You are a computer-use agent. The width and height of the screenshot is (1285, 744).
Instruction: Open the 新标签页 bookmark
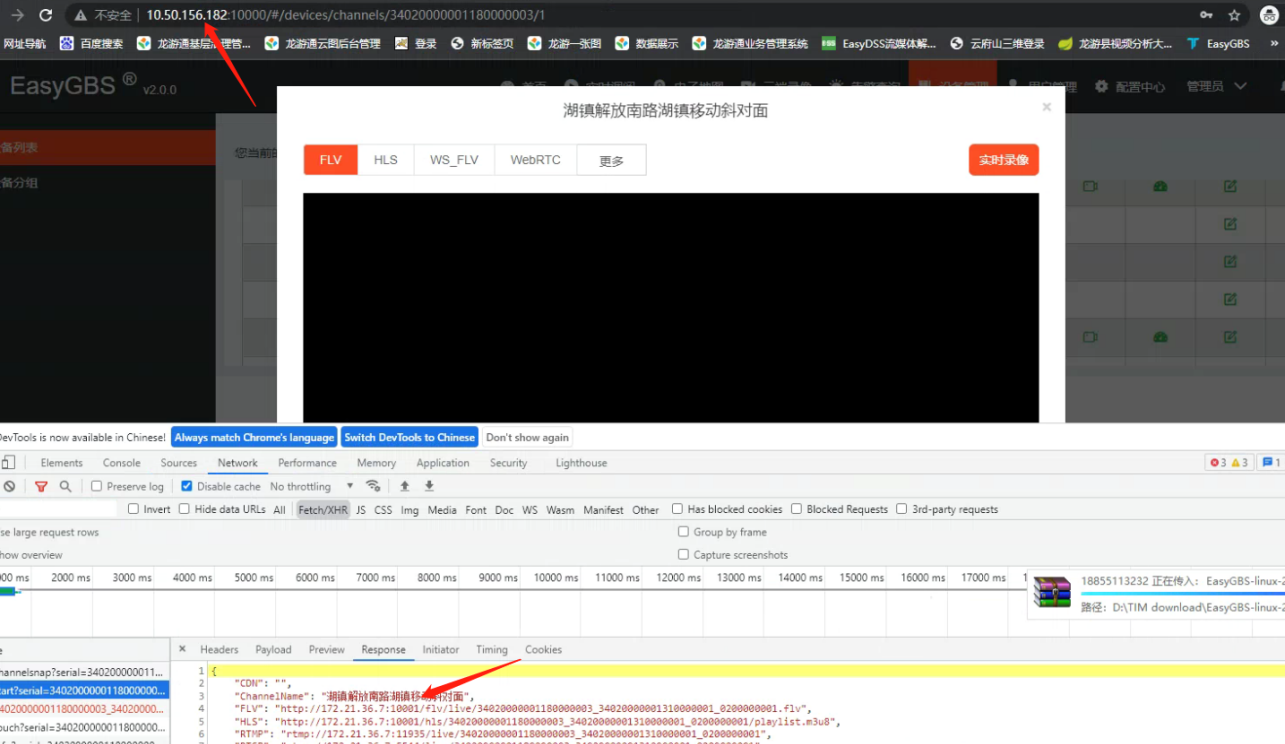pos(482,44)
